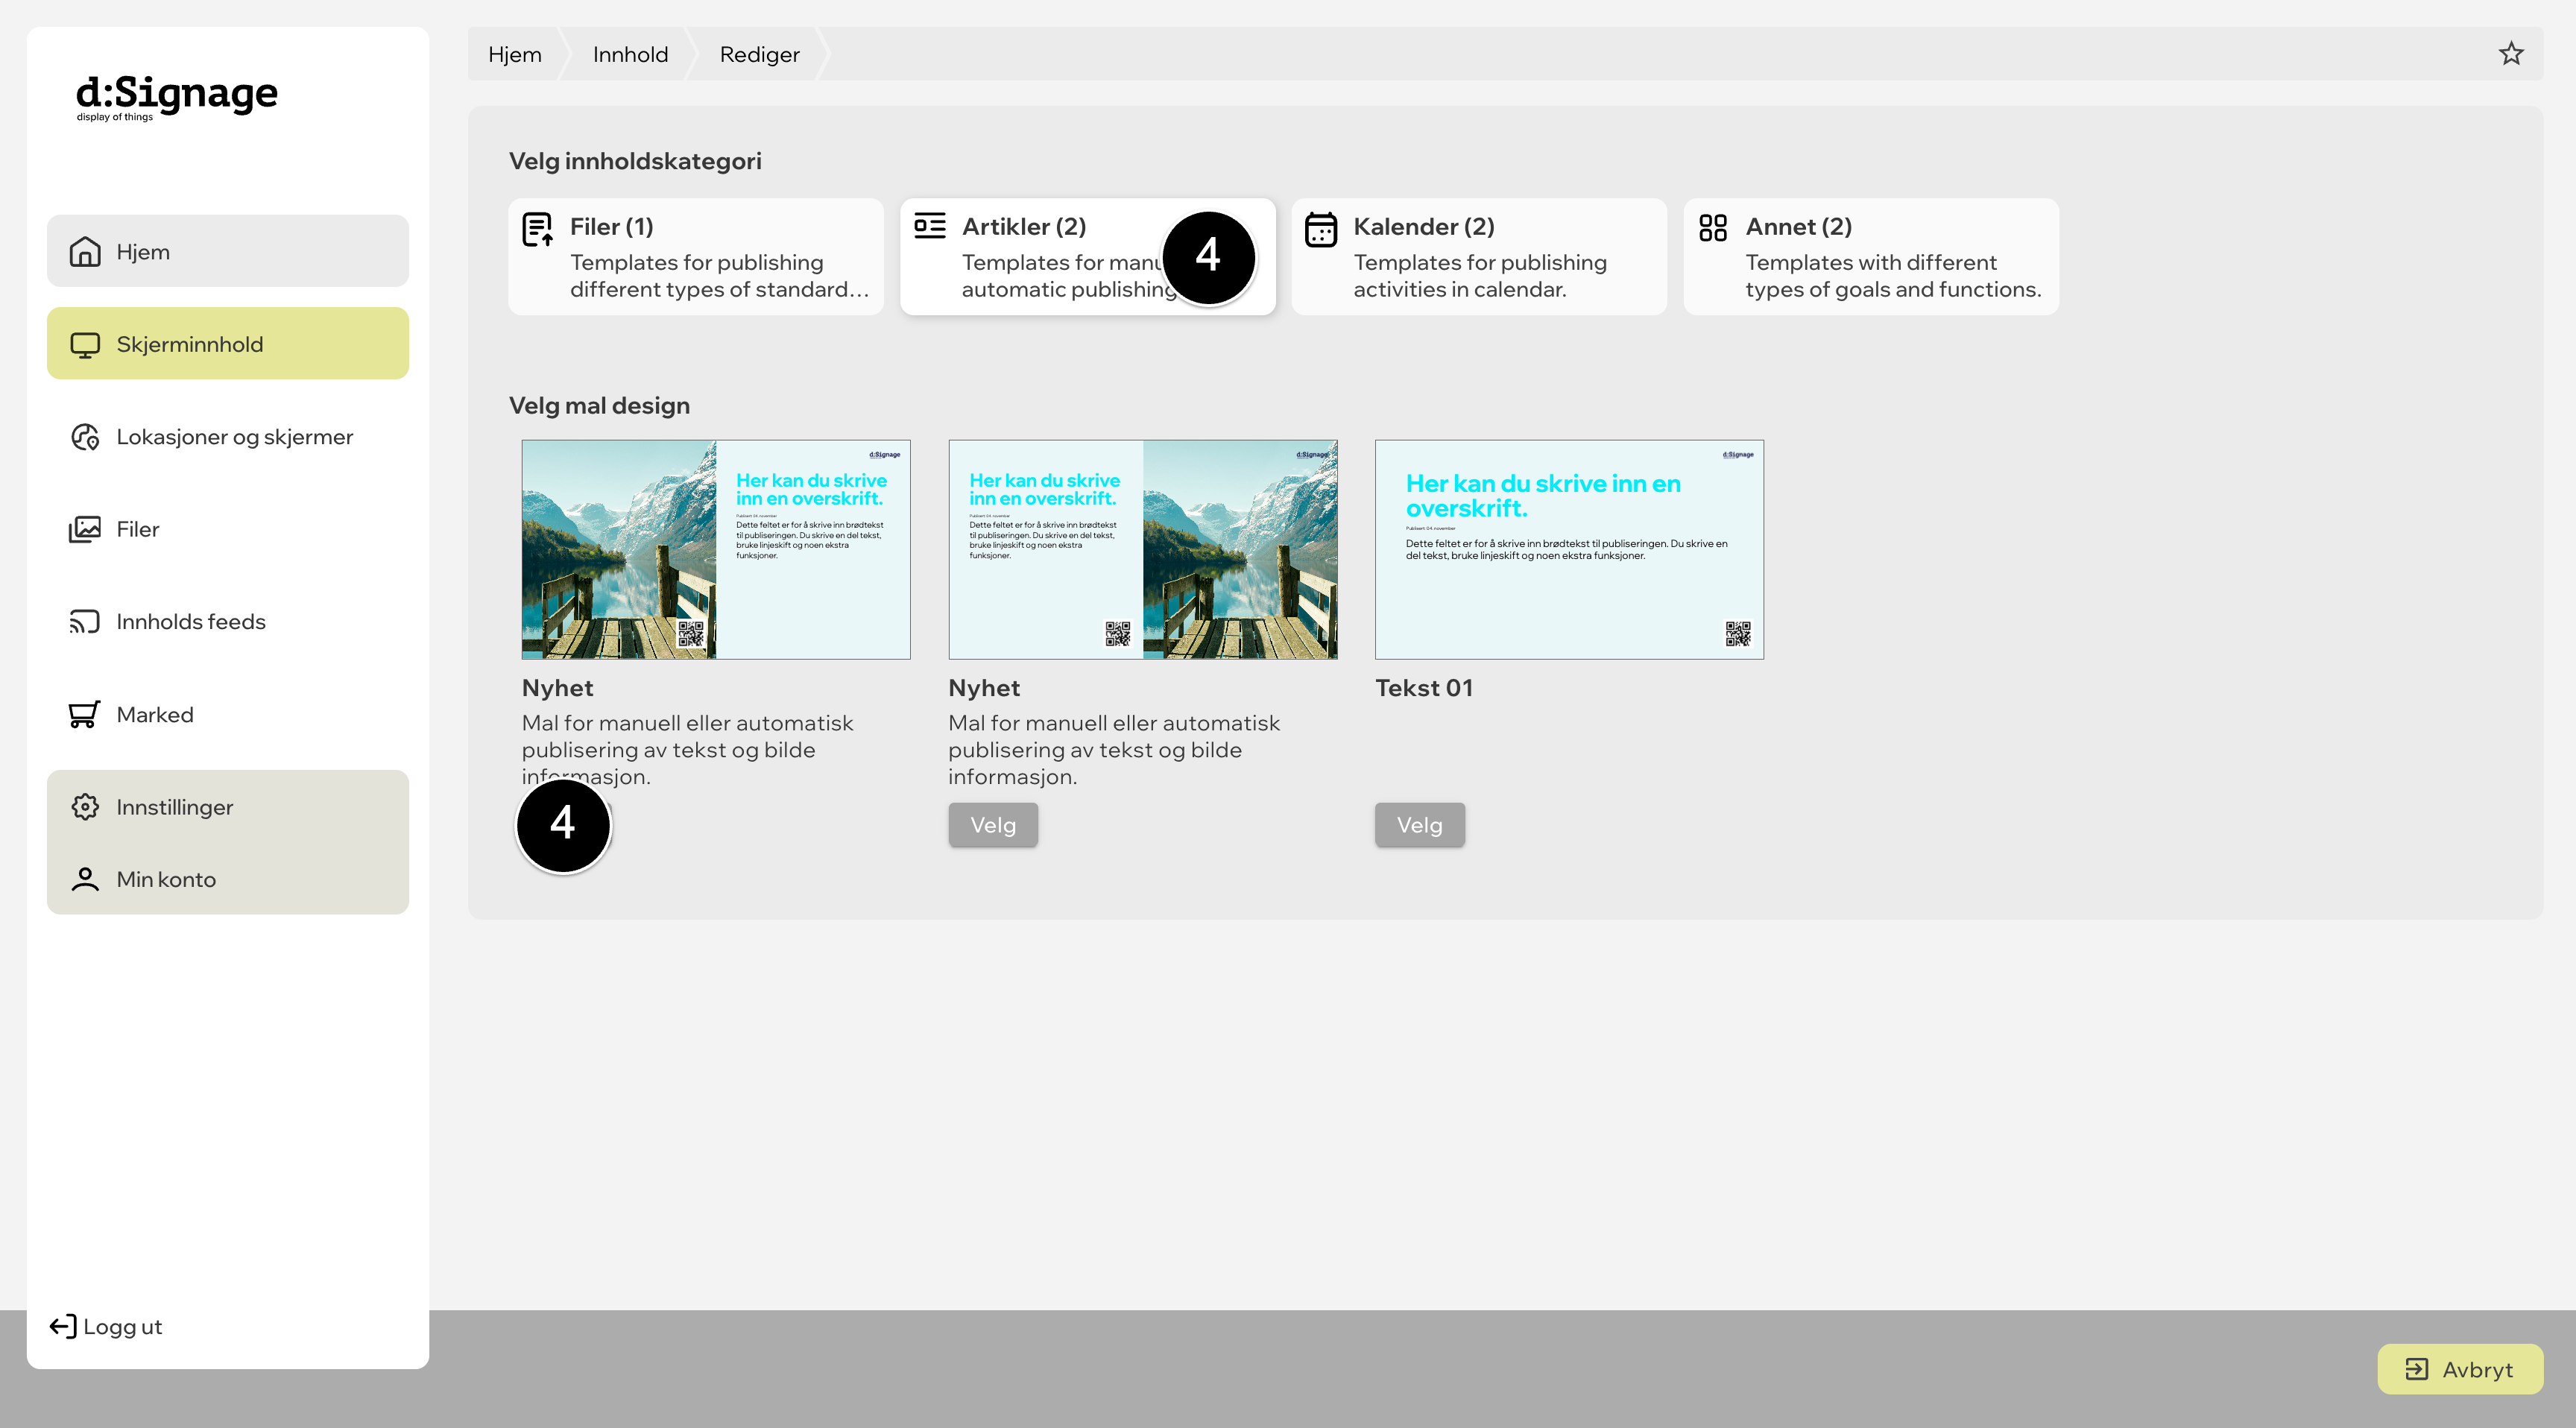Favorite this page with the star icon
The image size is (2576, 1428).
(2511, 54)
